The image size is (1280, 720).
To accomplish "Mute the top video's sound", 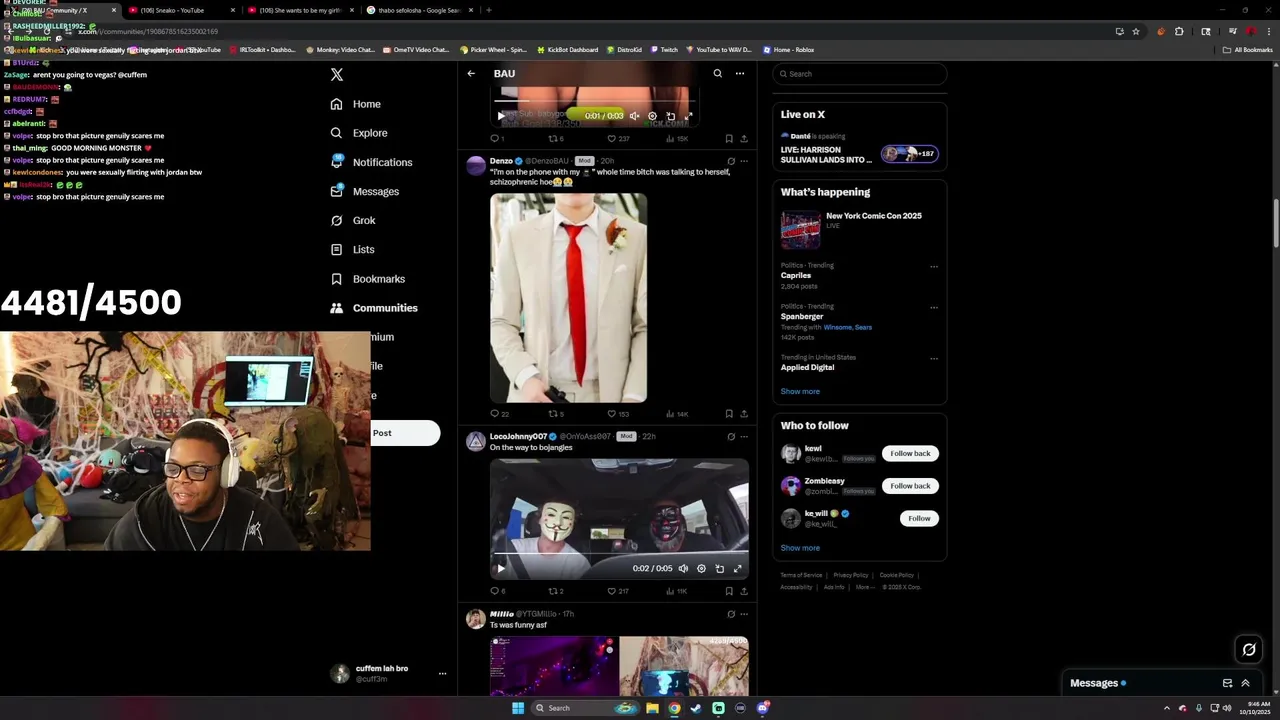I will click(x=634, y=116).
